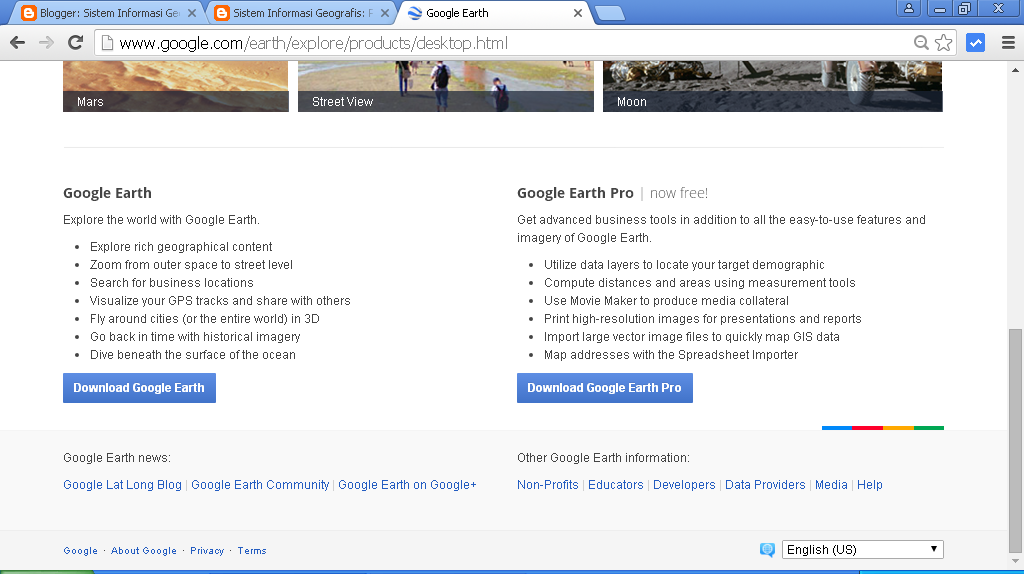The width and height of the screenshot is (1024, 574).
Task: Open the English (US) language dropdown
Action: click(x=862, y=549)
